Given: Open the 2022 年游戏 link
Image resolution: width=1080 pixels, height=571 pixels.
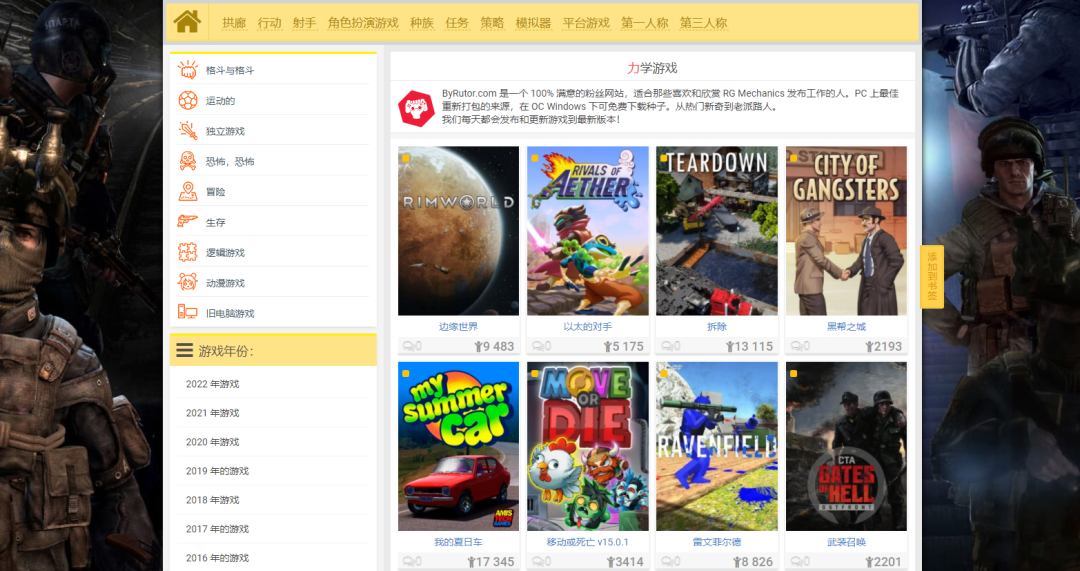Looking at the screenshot, I should [212, 384].
